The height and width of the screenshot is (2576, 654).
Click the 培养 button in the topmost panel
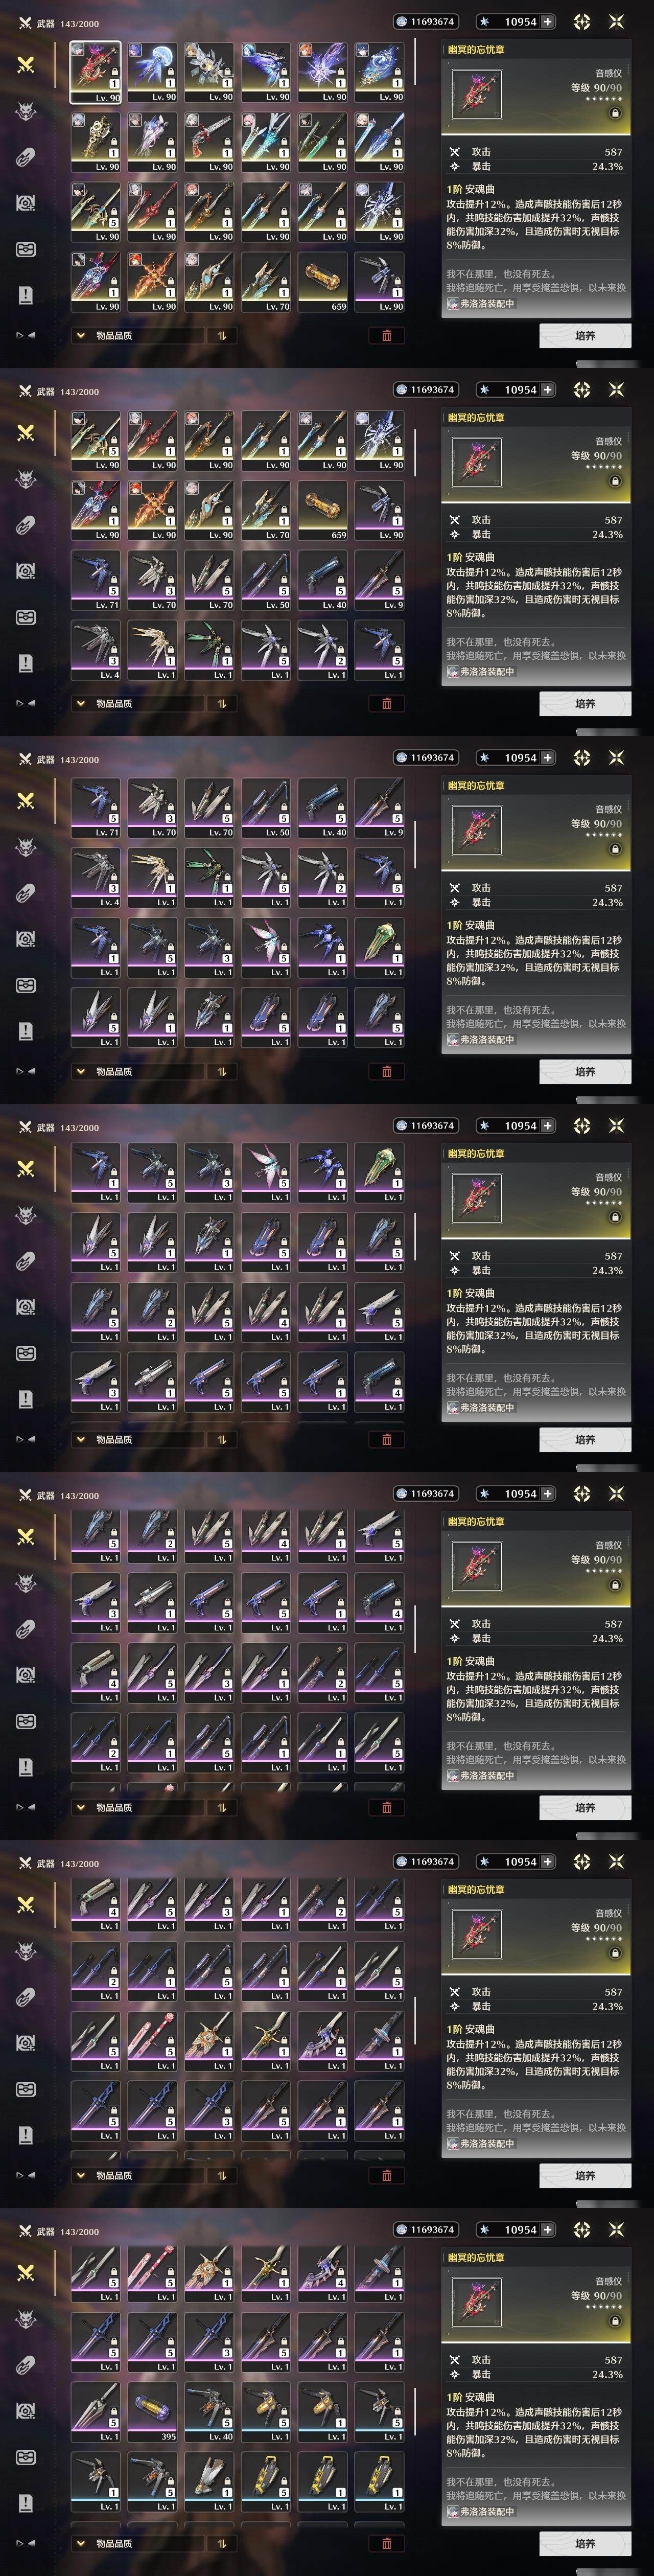point(585,335)
